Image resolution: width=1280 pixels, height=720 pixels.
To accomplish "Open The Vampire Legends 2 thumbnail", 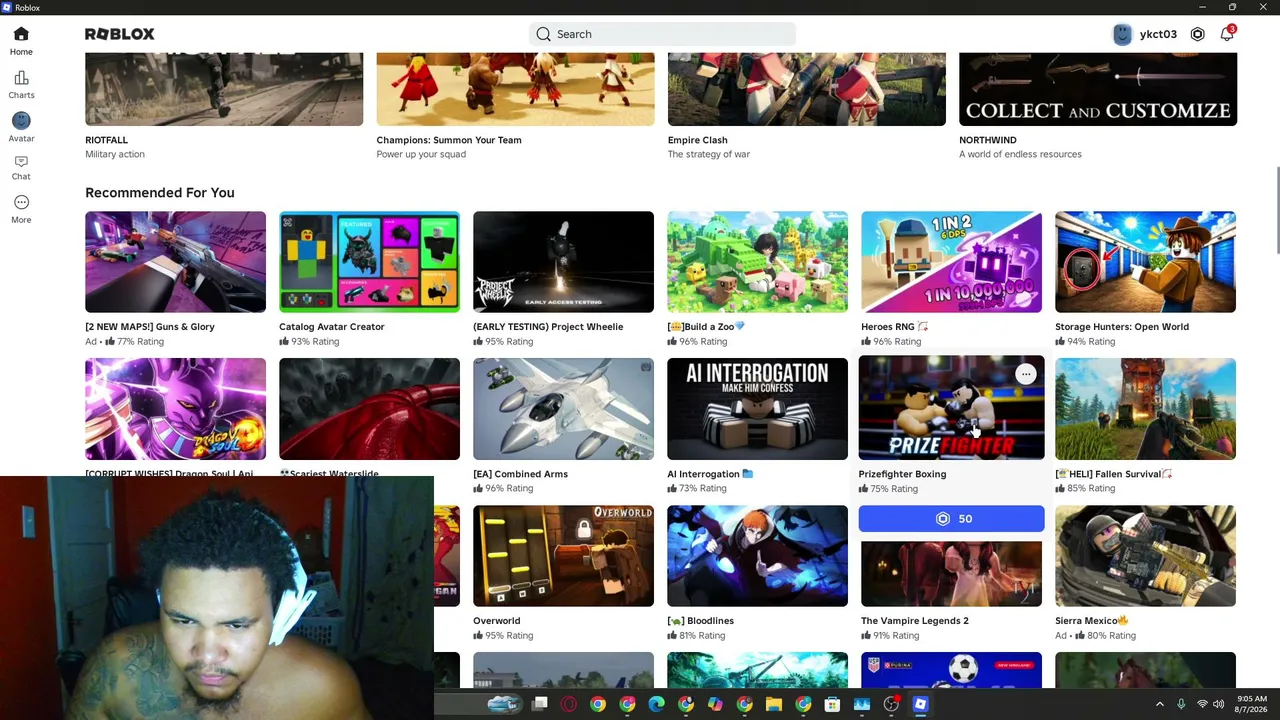I will pyautogui.click(x=951, y=573).
